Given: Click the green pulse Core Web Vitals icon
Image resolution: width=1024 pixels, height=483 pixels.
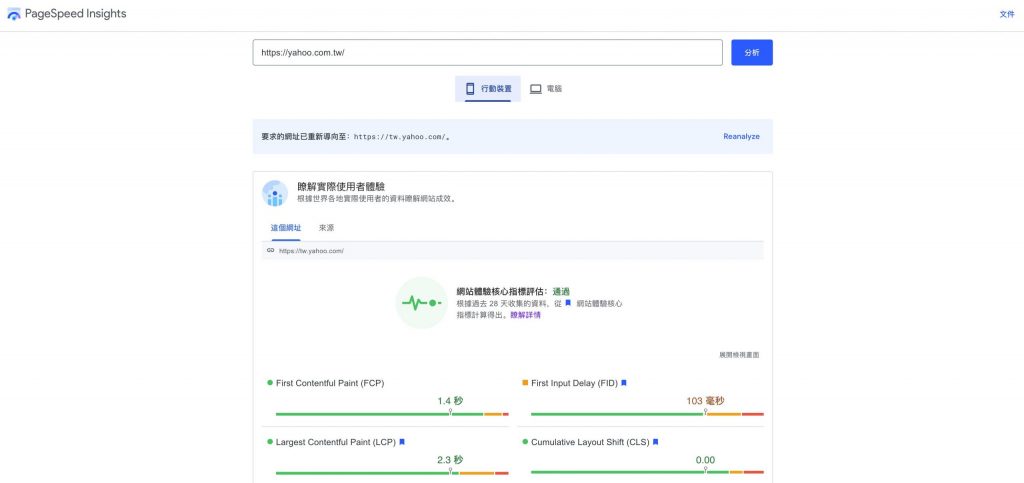Looking at the screenshot, I should [x=421, y=303].
